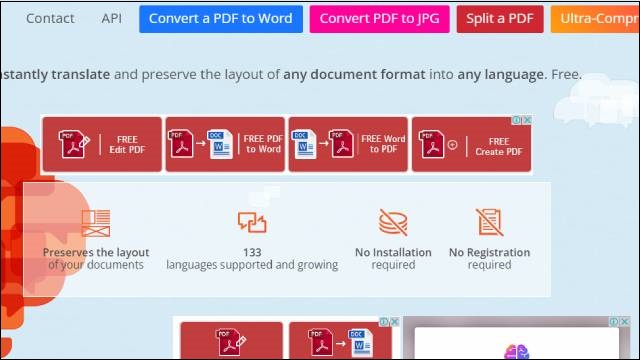Open the FREE Create PDF ad tile
This screenshot has width=640, height=360.
(x=471, y=144)
